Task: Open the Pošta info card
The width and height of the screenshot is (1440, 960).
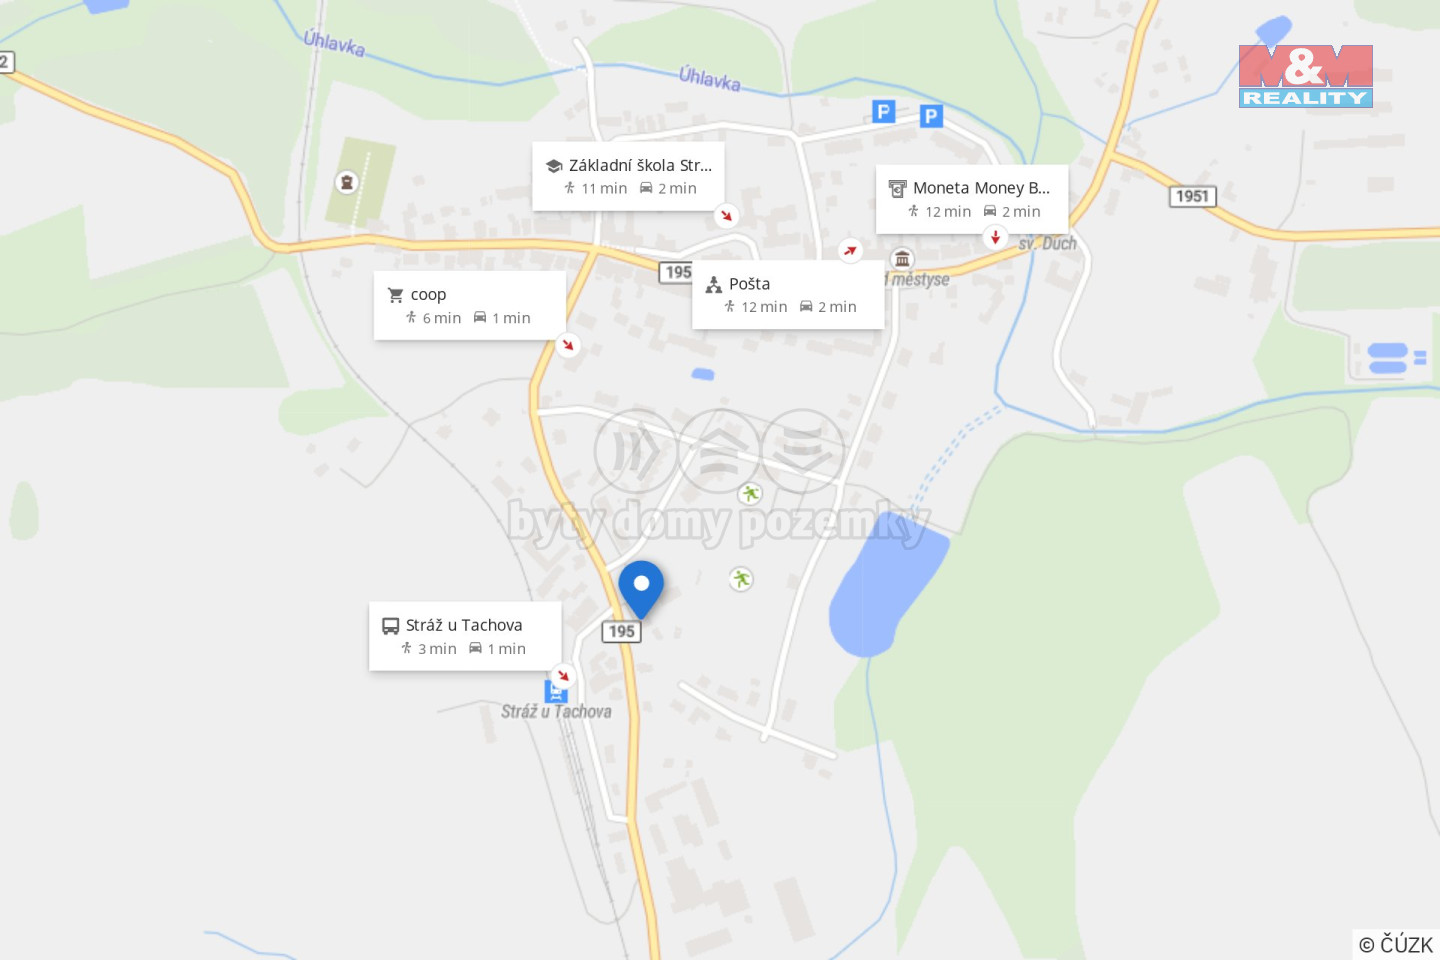Action: [x=788, y=295]
